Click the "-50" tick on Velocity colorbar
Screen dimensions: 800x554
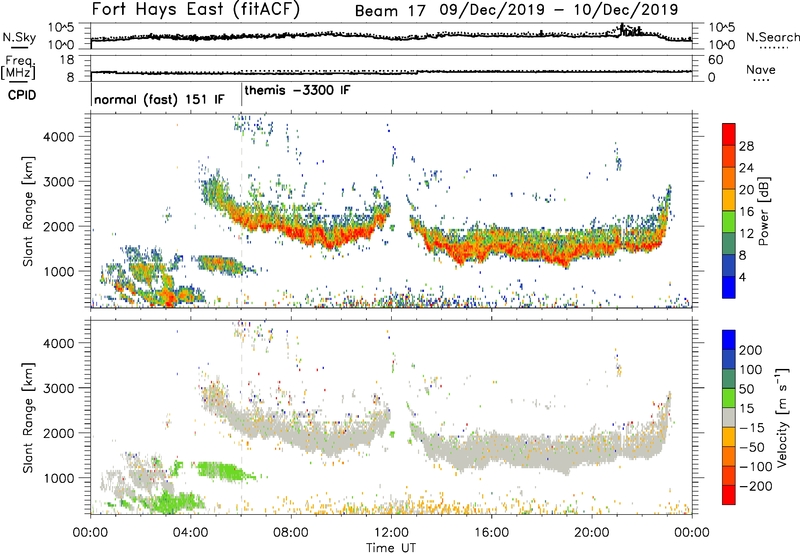pos(752,447)
